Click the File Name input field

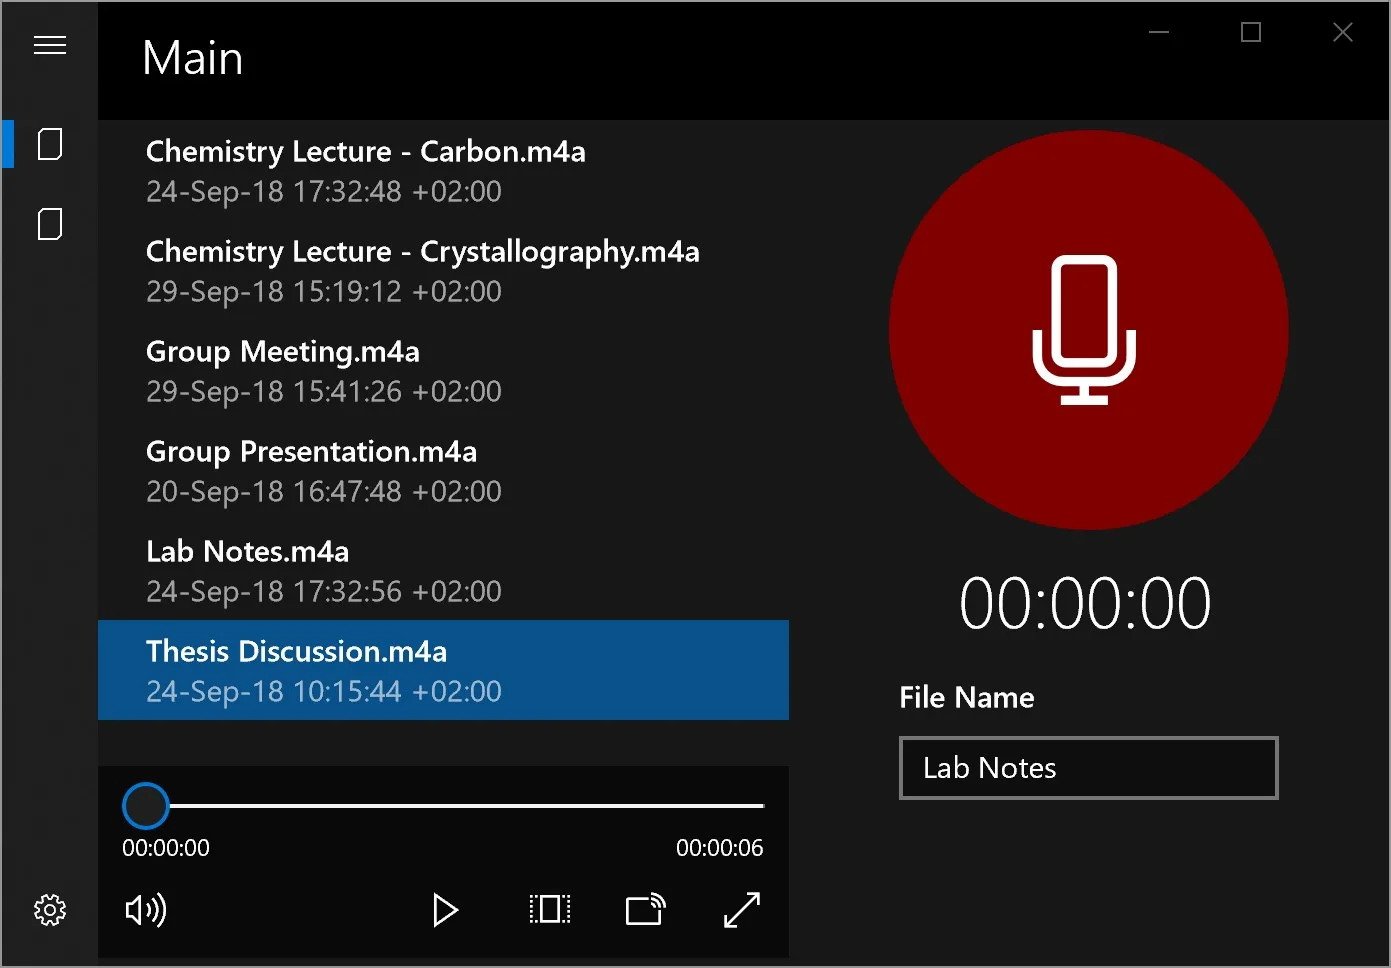(1088, 768)
